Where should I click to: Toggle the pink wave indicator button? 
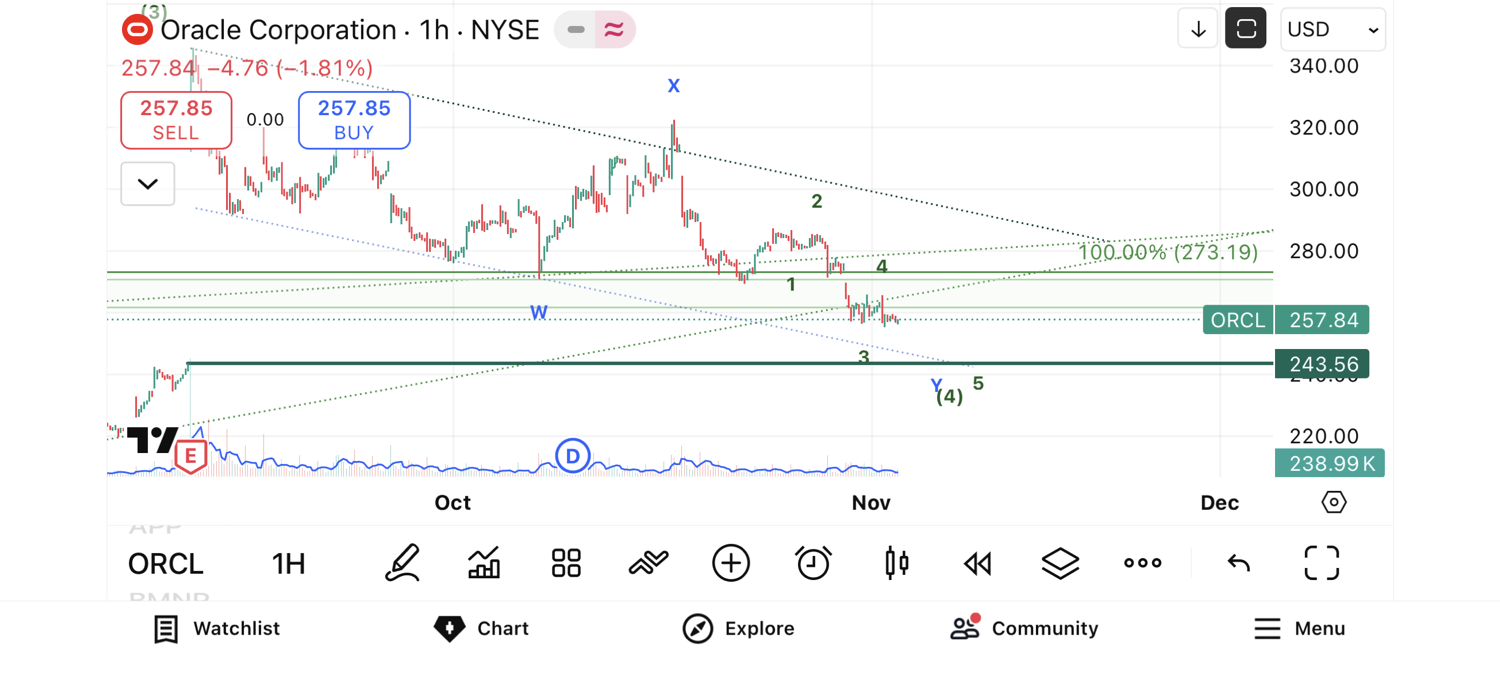tap(615, 30)
